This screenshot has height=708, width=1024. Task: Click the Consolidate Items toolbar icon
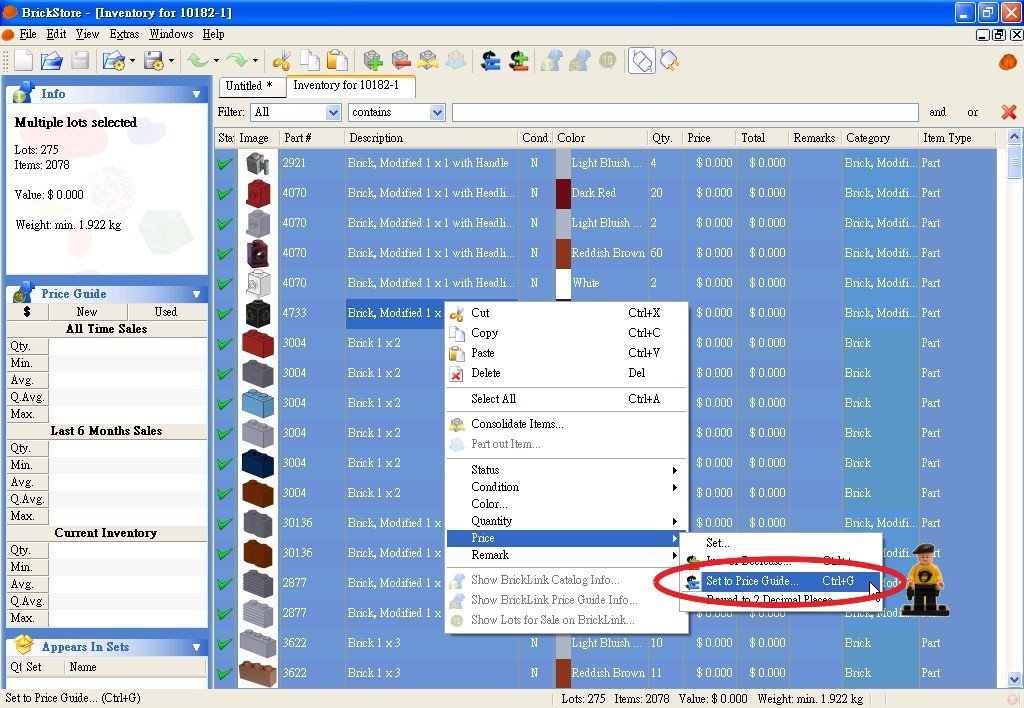[x=428, y=61]
